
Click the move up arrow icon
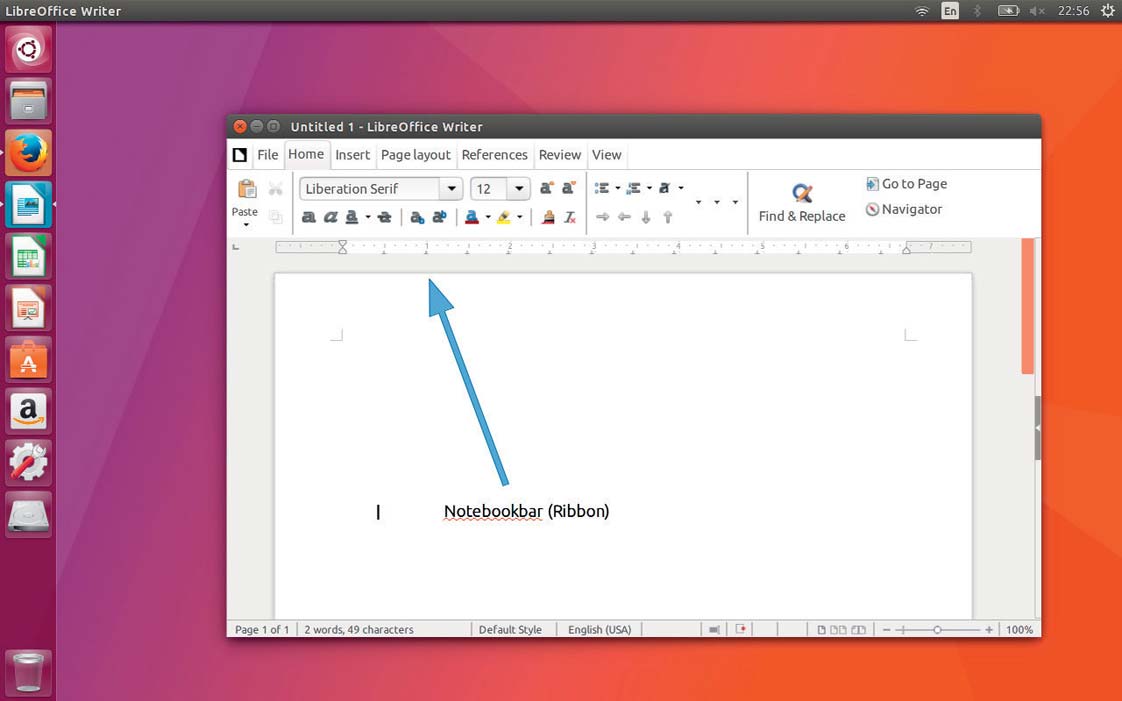coord(668,217)
